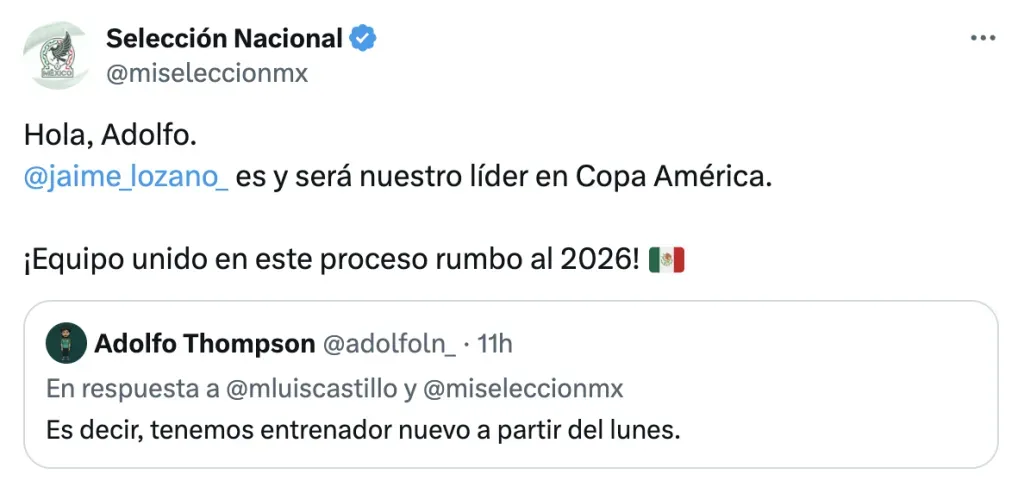The width and height of the screenshot is (1024, 493).
Task: Click Adolfo Thompson's small avatar
Action: [64, 344]
